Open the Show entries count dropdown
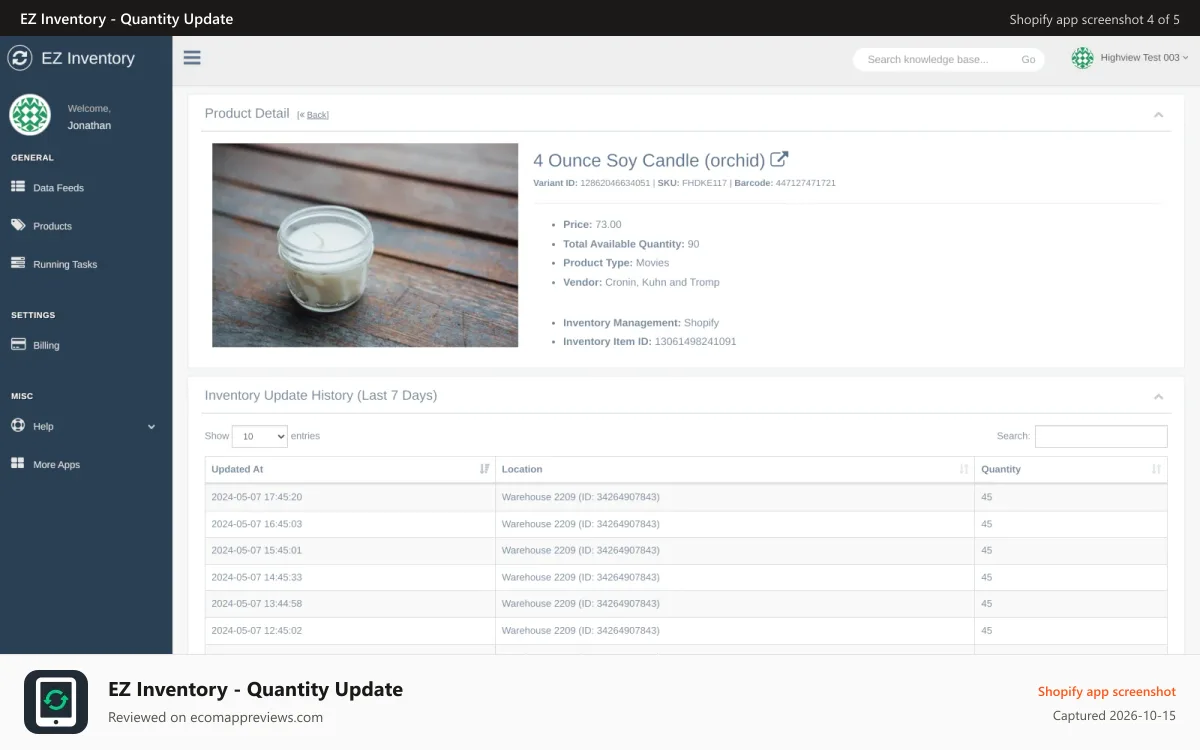1200x750 pixels. pos(259,436)
